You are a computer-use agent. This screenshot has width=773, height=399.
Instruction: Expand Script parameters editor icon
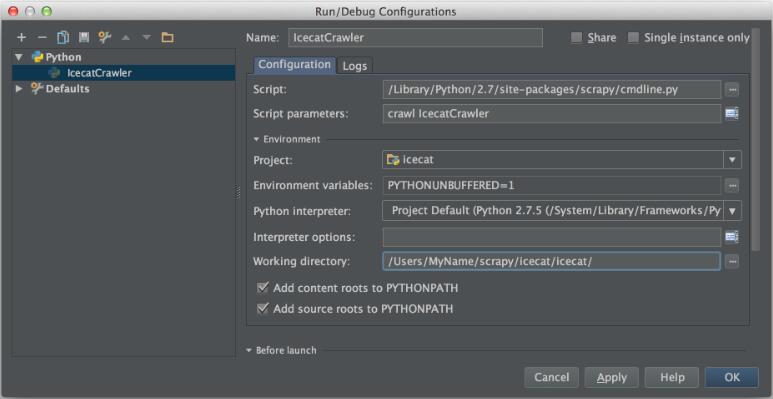click(x=732, y=114)
